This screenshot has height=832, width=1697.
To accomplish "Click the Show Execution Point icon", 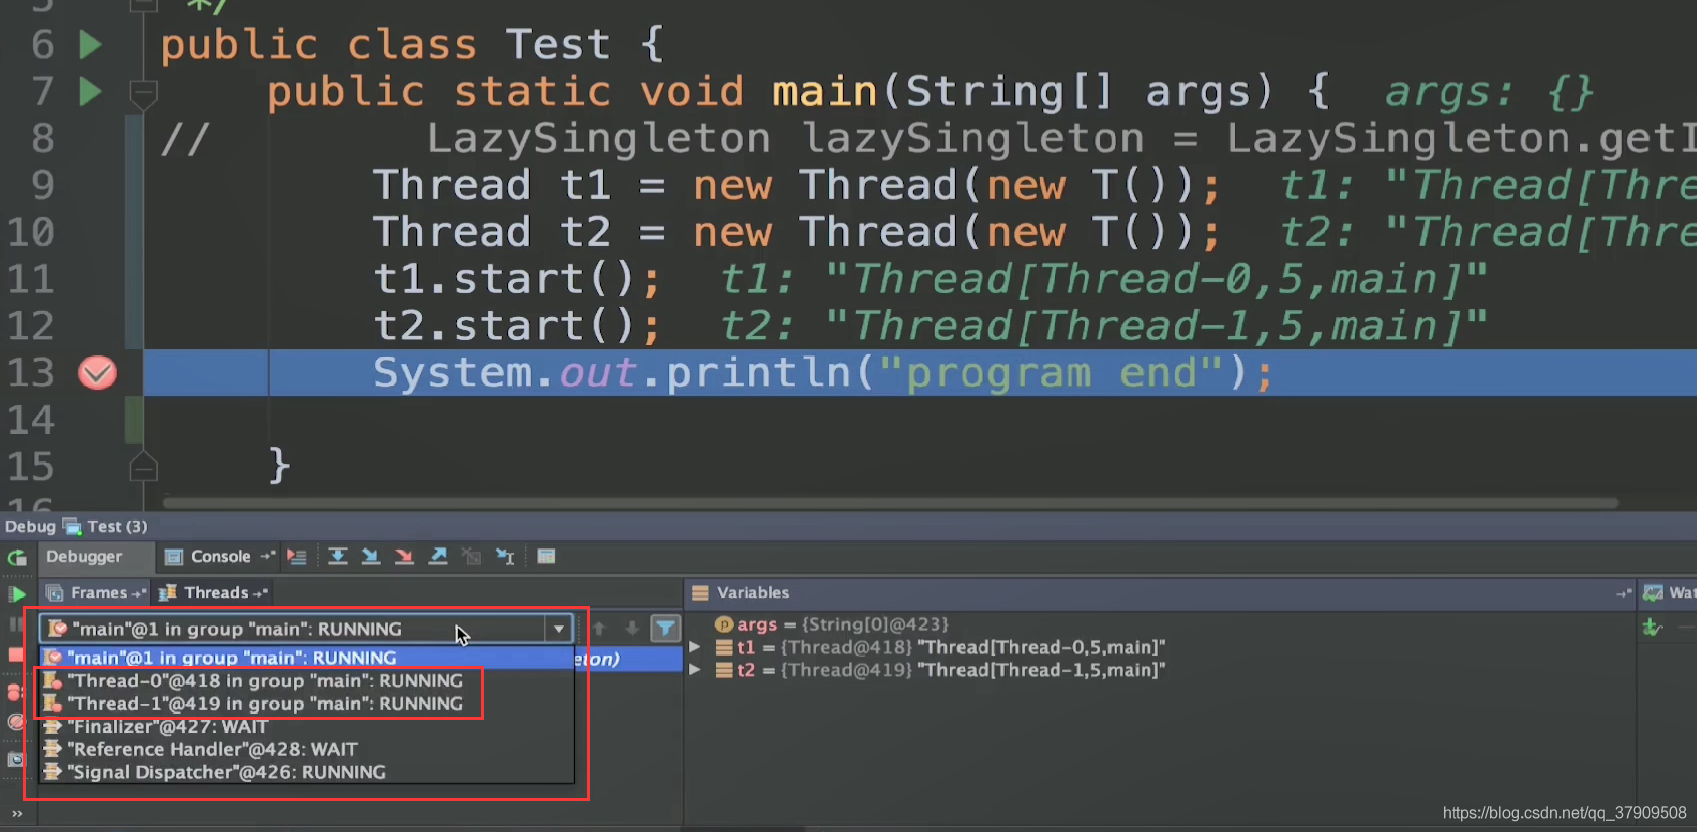I will (297, 557).
